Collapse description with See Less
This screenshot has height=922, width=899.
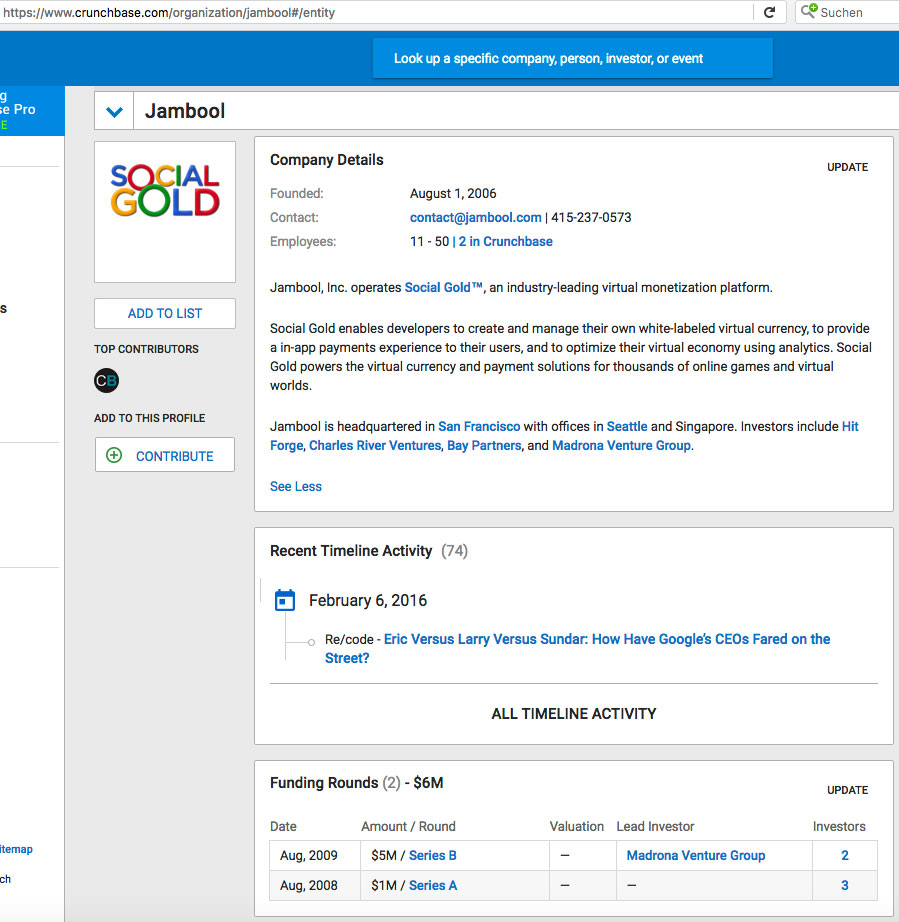point(296,486)
